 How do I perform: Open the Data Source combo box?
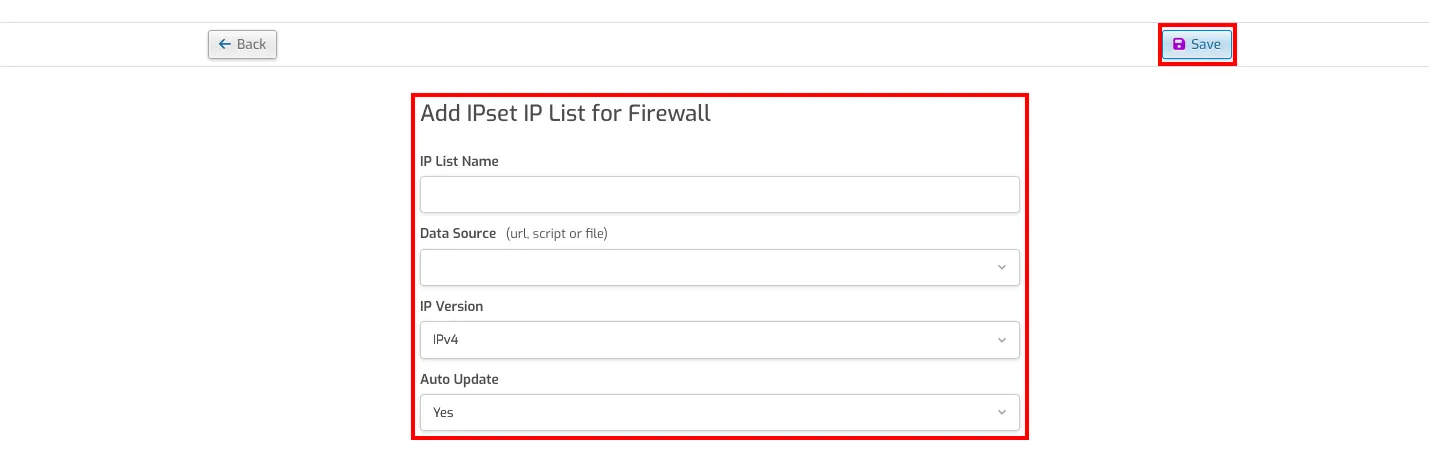[720, 267]
